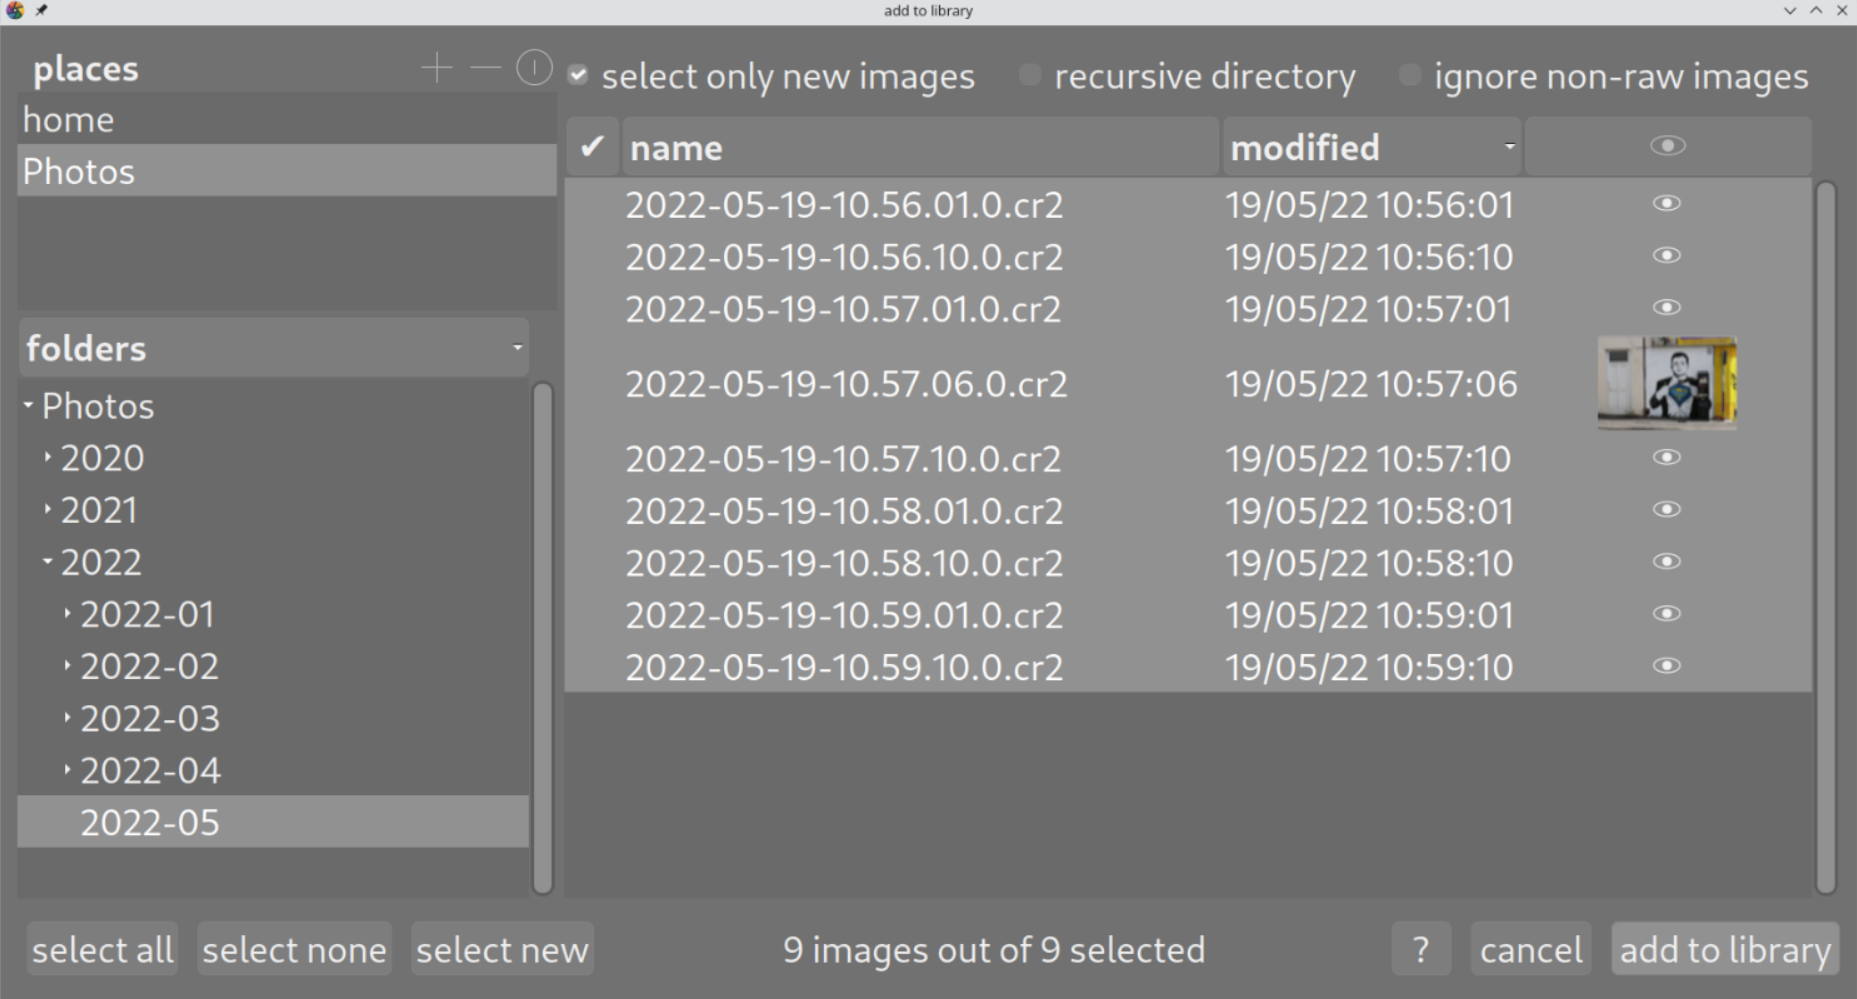Screen dimensions: 1857x999
Task: Click the checkmark column header
Action: [592, 147]
